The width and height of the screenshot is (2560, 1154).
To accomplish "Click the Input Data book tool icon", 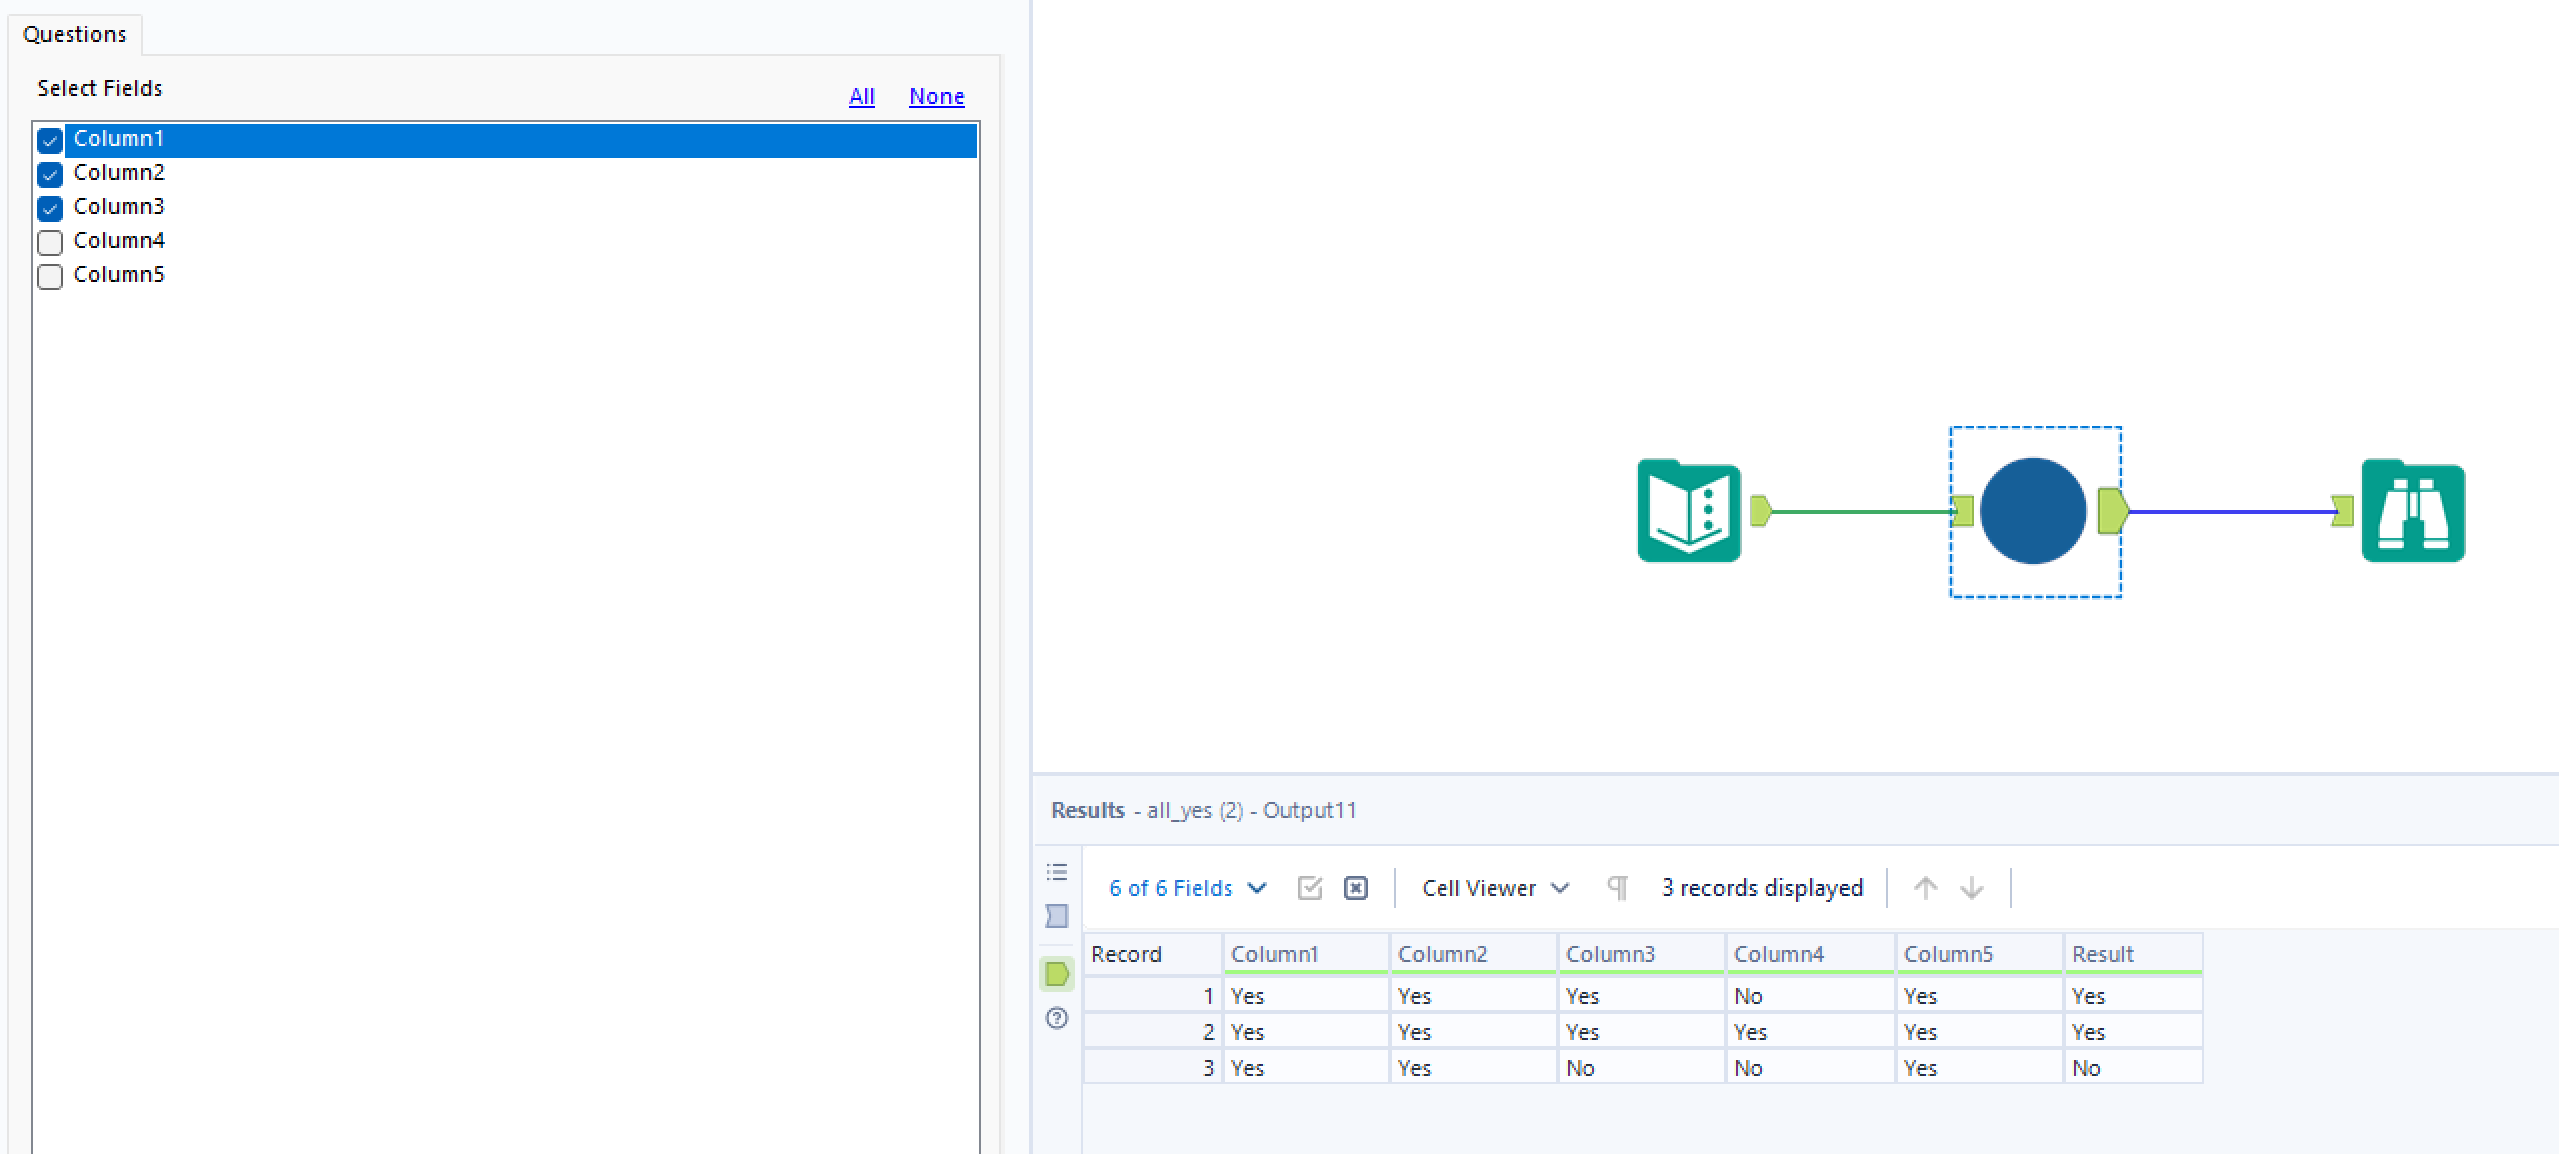I will click(x=1689, y=511).
